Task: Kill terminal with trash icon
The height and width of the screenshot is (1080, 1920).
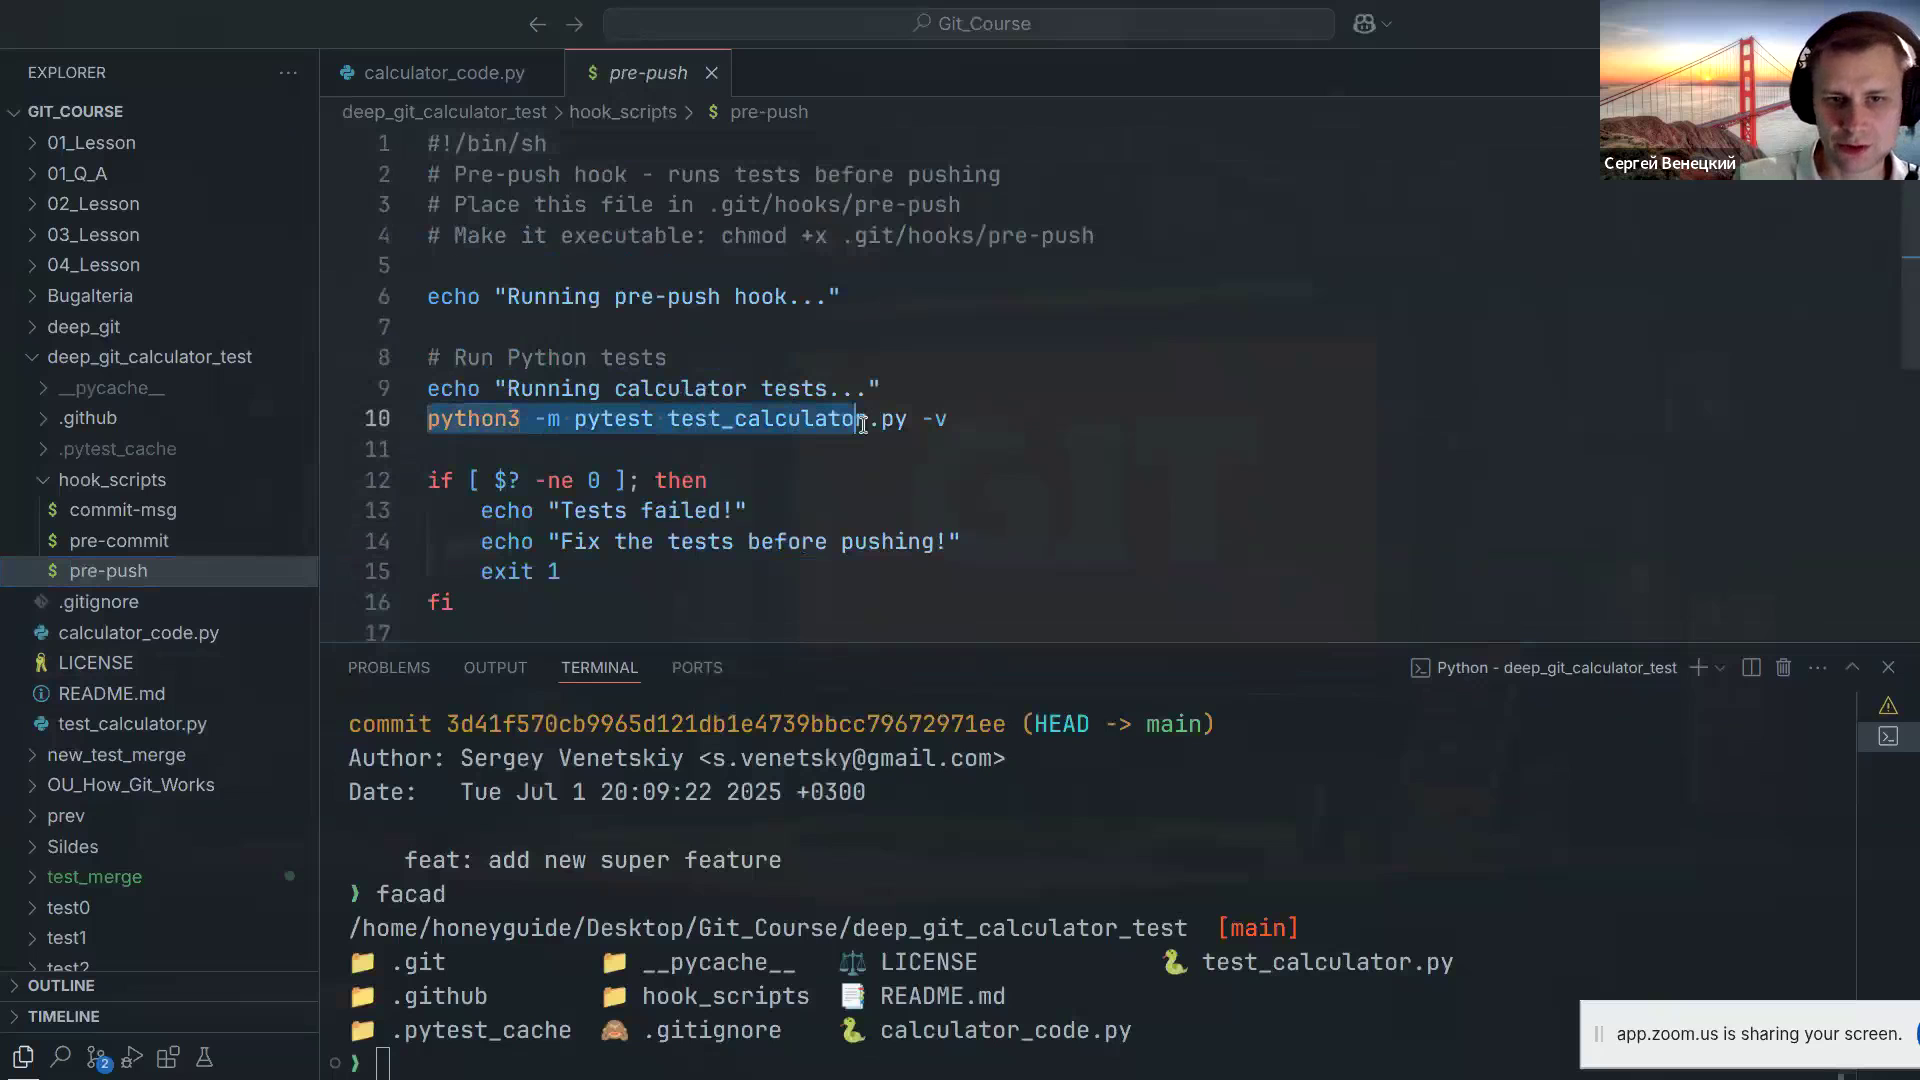Action: tap(1783, 667)
